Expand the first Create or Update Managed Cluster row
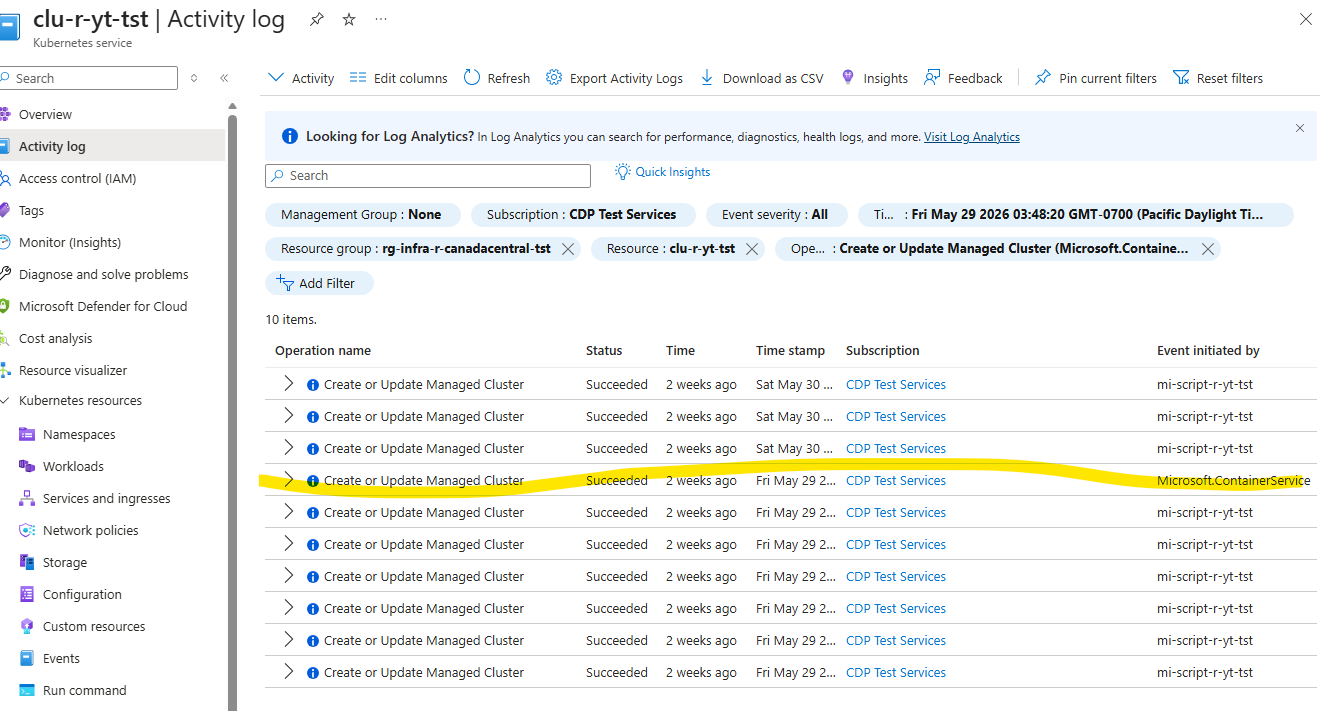 click(289, 383)
